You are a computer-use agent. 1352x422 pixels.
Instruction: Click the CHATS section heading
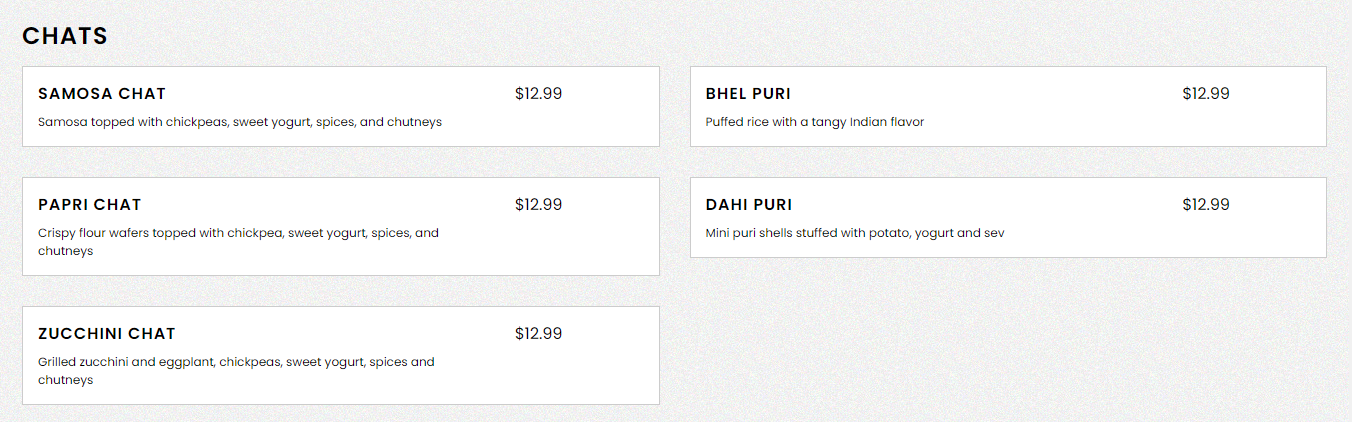coord(65,36)
